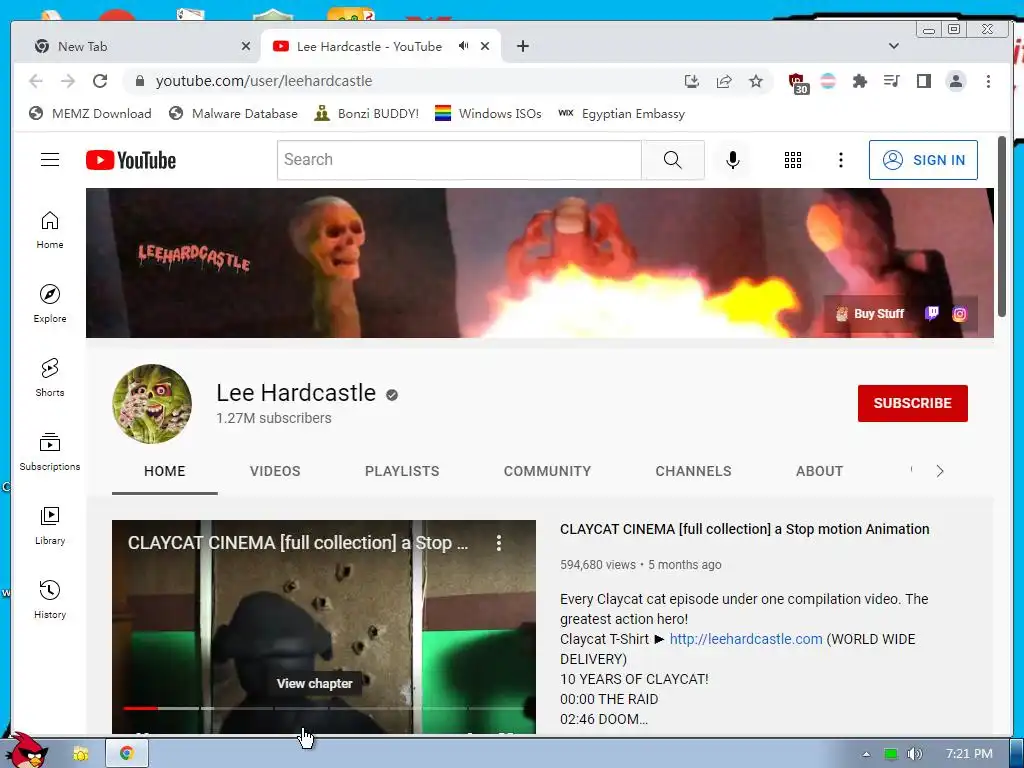Click the Buy Stuff banner link
The width and height of the screenshot is (1024, 768).
click(x=870, y=313)
